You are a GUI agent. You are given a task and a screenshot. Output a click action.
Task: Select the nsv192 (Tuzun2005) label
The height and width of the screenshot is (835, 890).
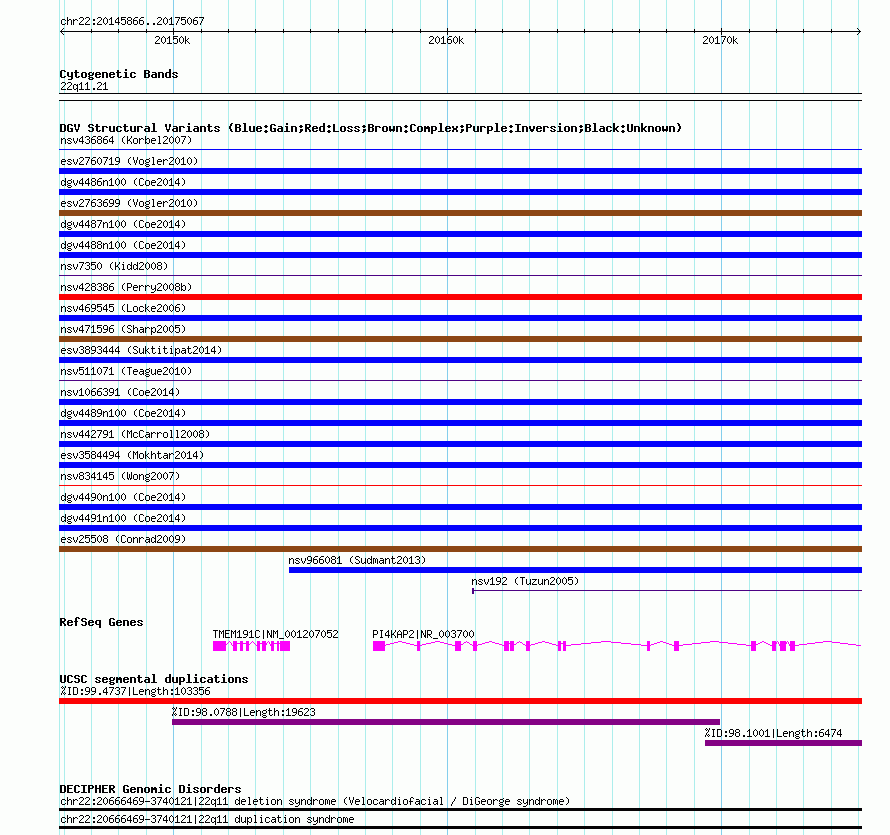525,581
